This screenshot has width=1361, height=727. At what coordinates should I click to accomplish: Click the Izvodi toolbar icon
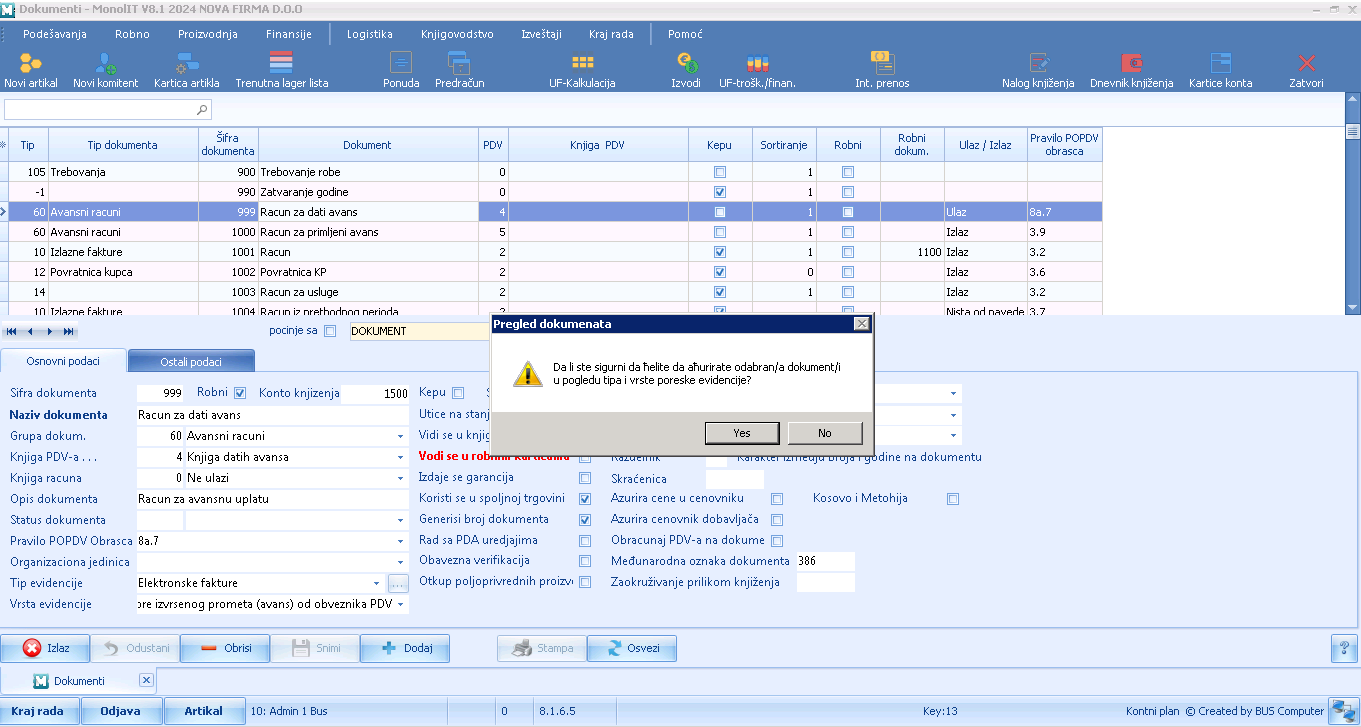(686, 64)
